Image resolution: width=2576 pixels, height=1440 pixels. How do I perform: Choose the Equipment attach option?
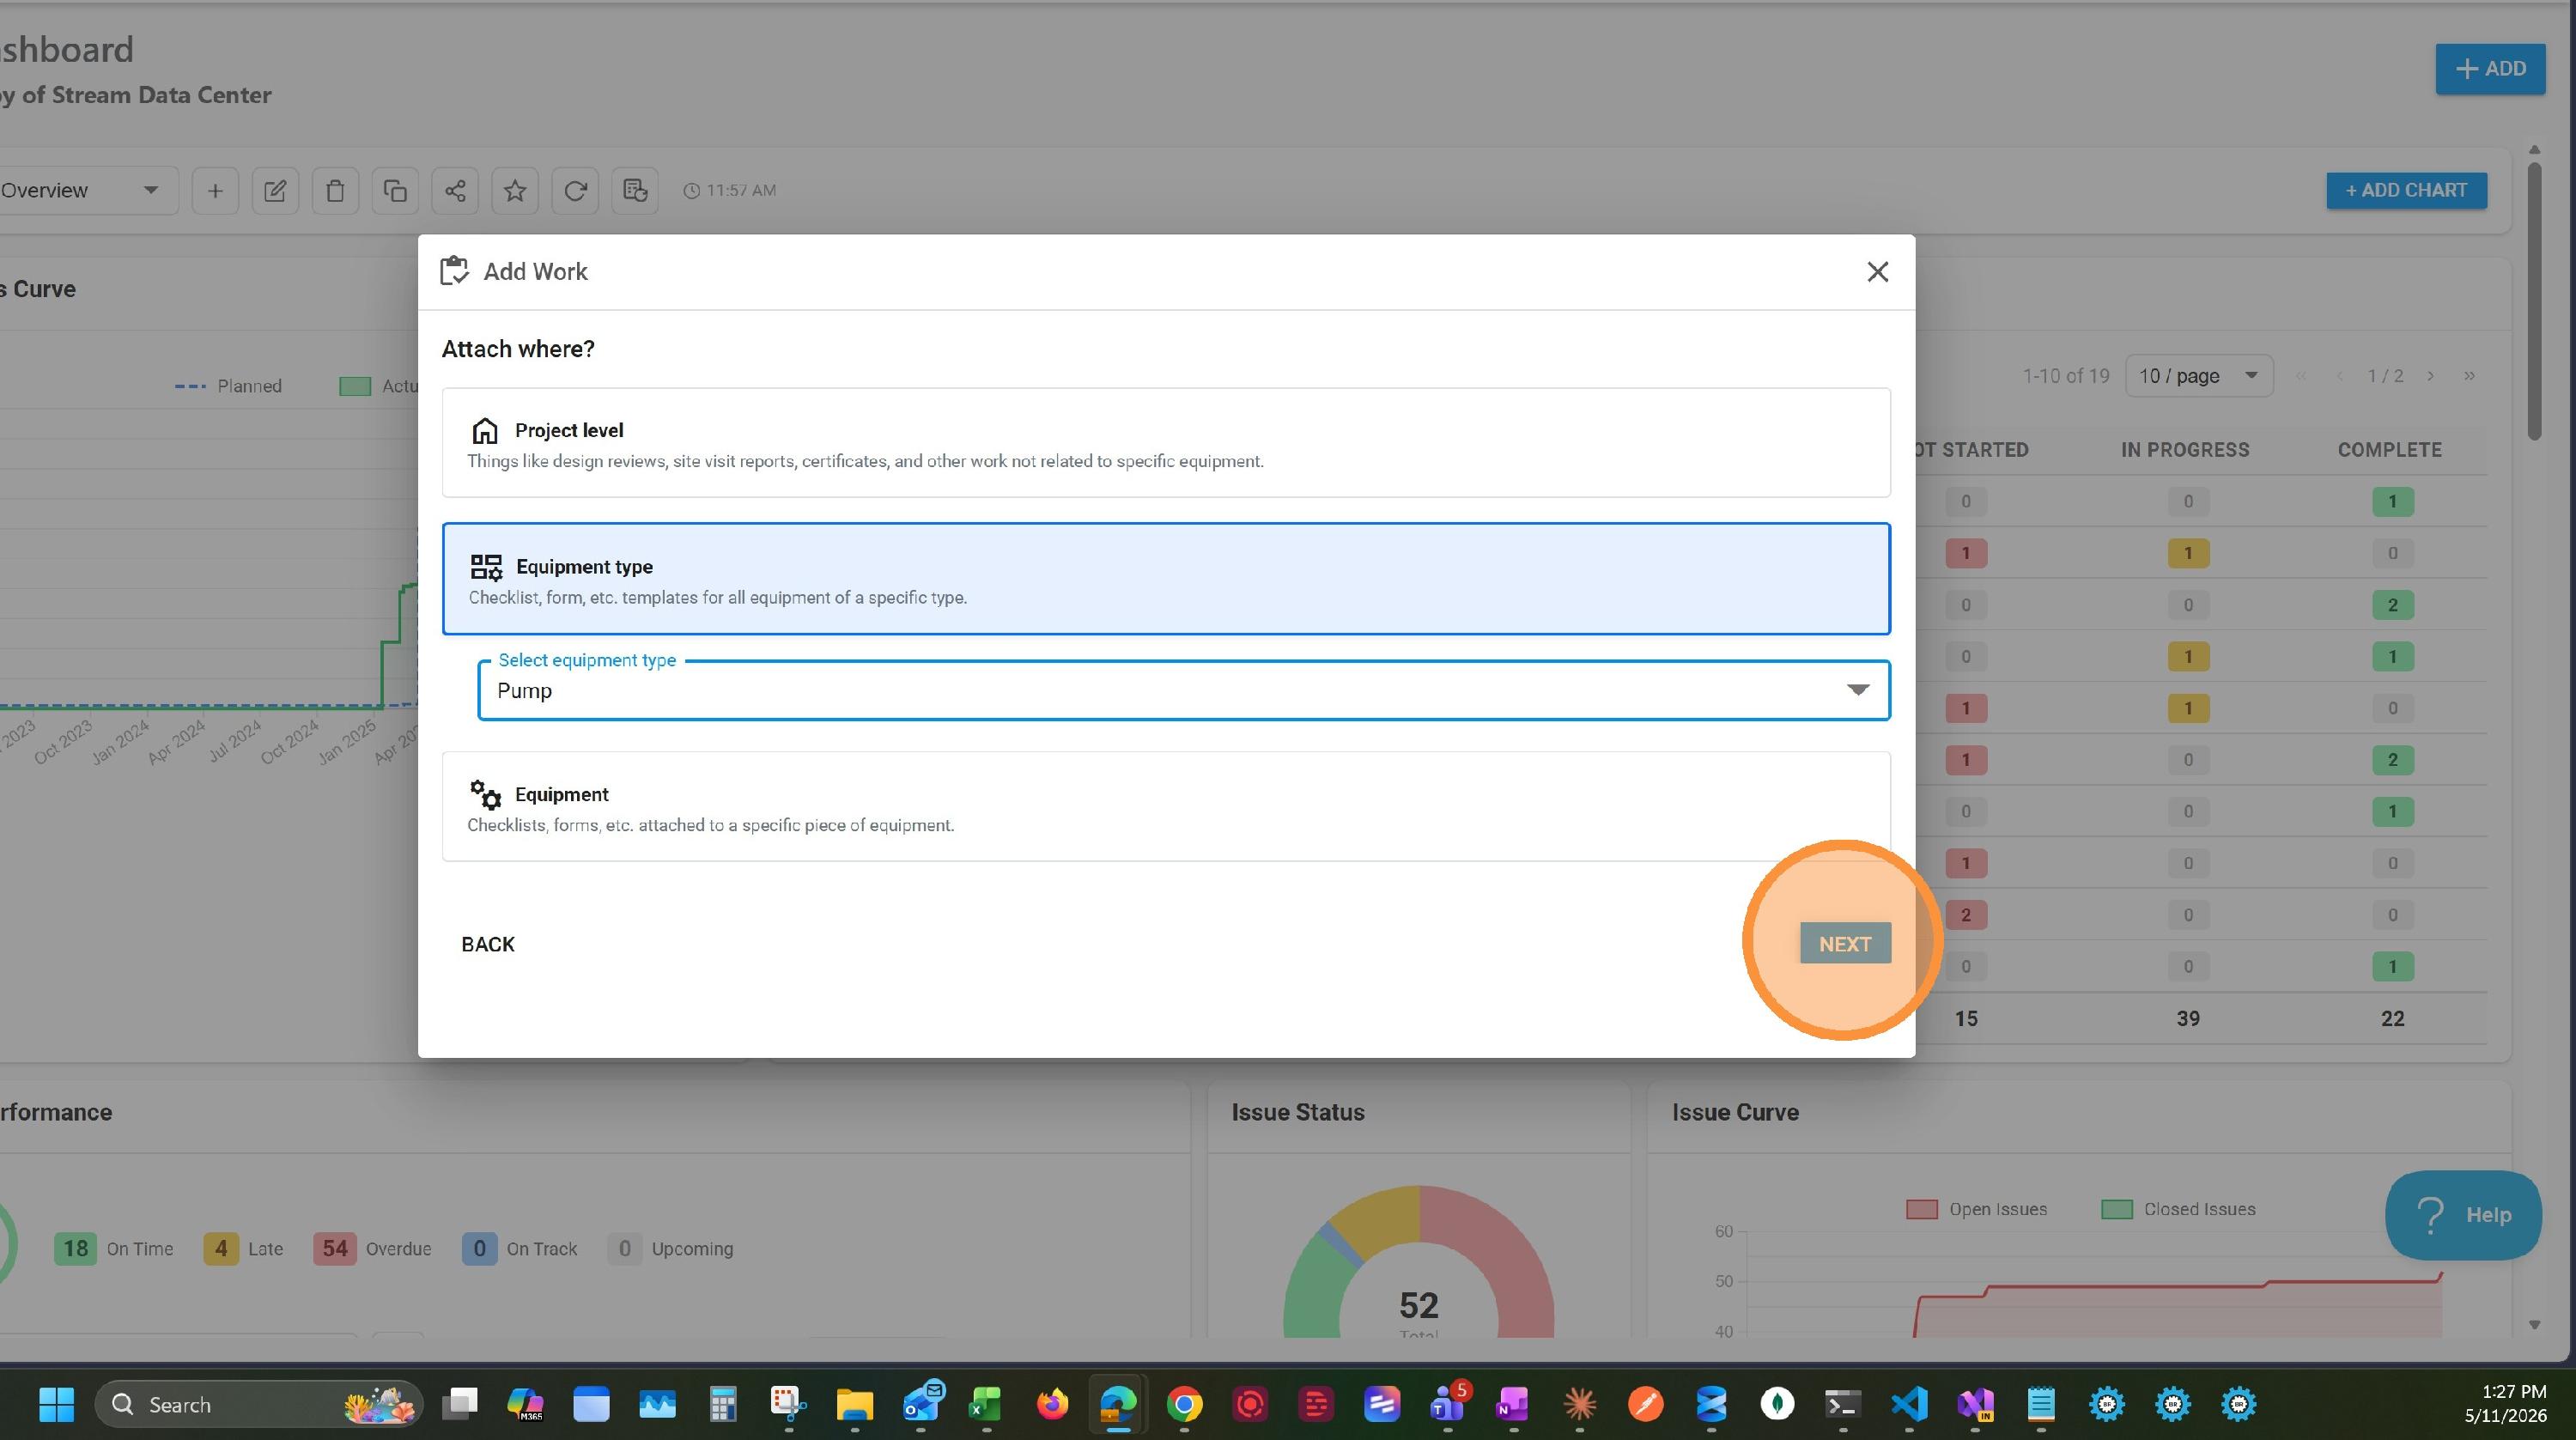(1166, 806)
